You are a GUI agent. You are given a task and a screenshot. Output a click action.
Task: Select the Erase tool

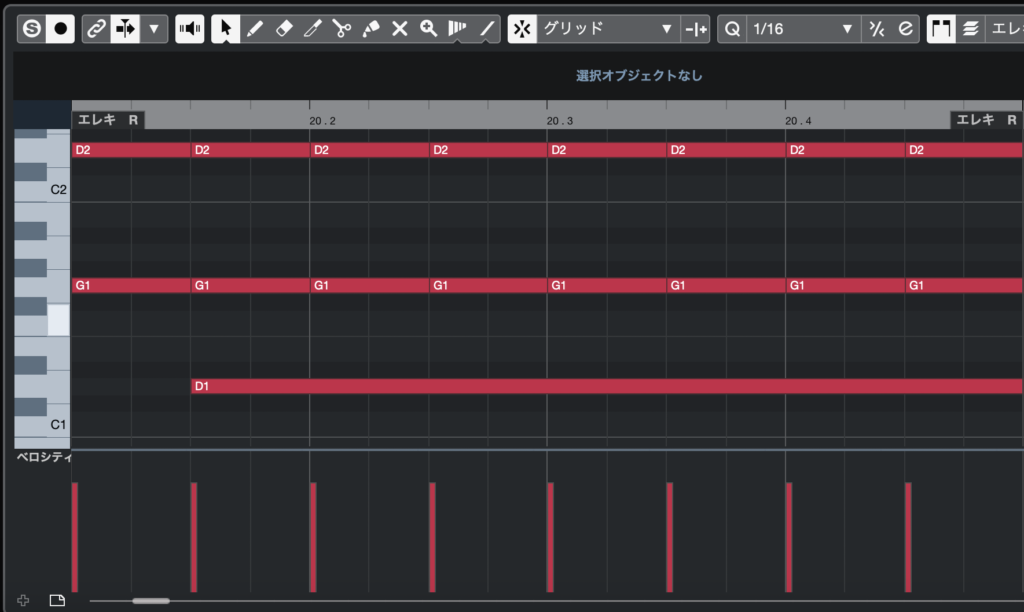click(283, 29)
